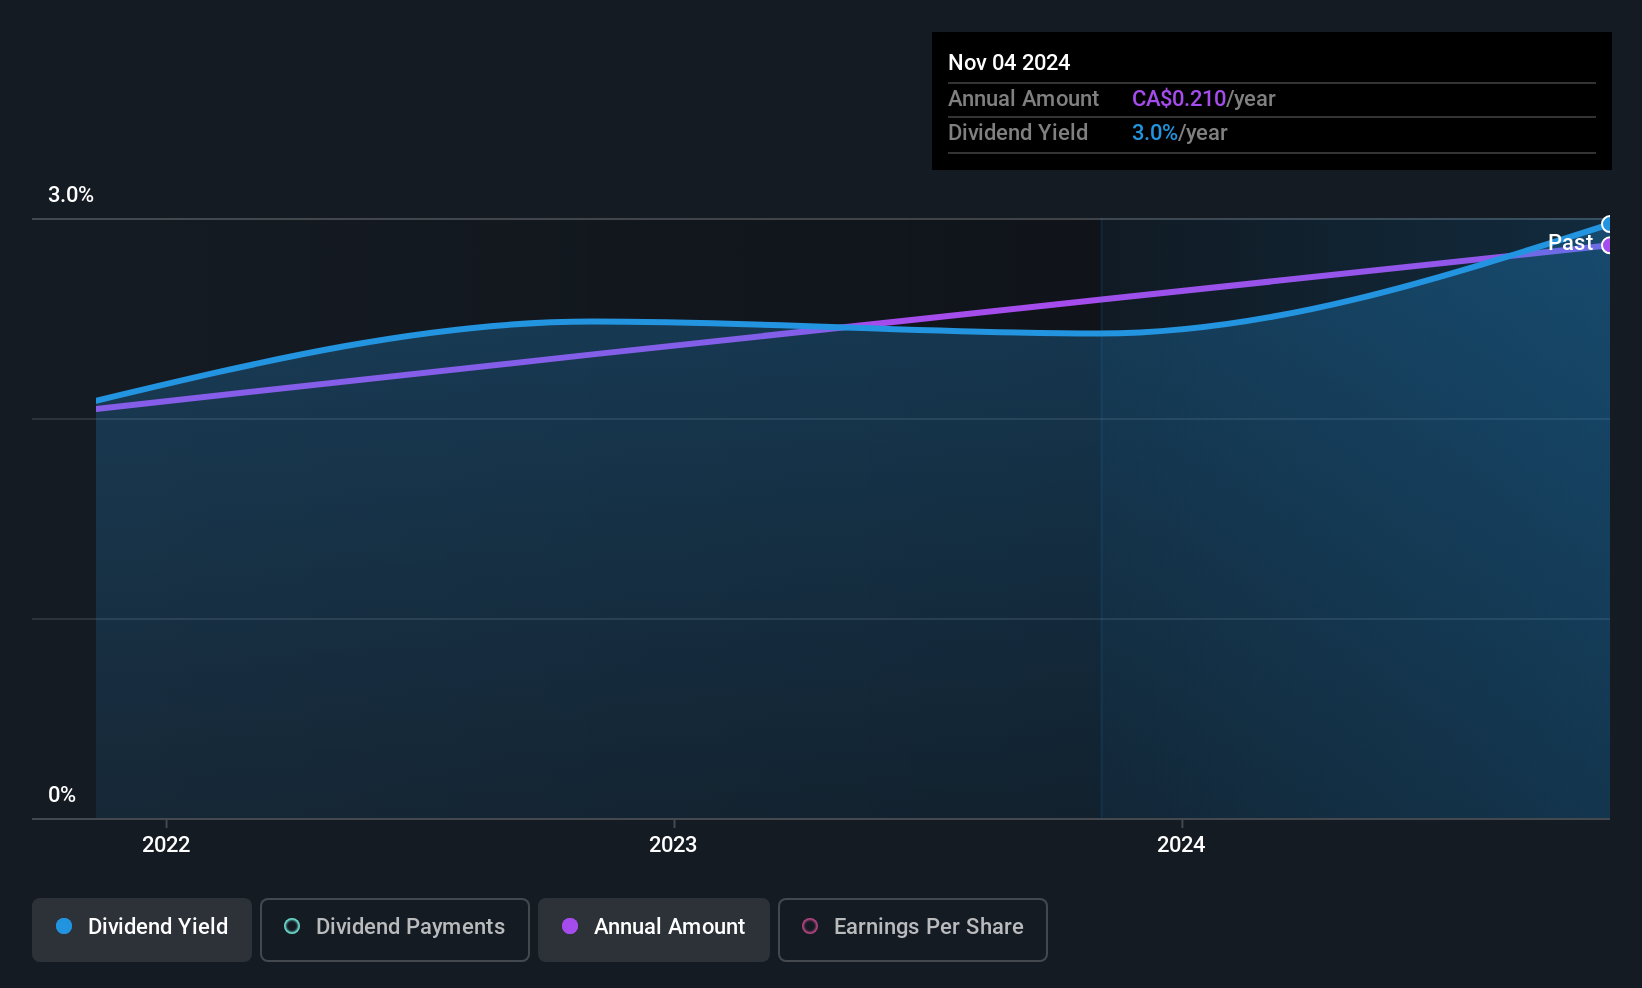This screenshot has width=1642, height=988.
Task: Click the Annual Amount row label in tooltip
Action: point(1023,99)
